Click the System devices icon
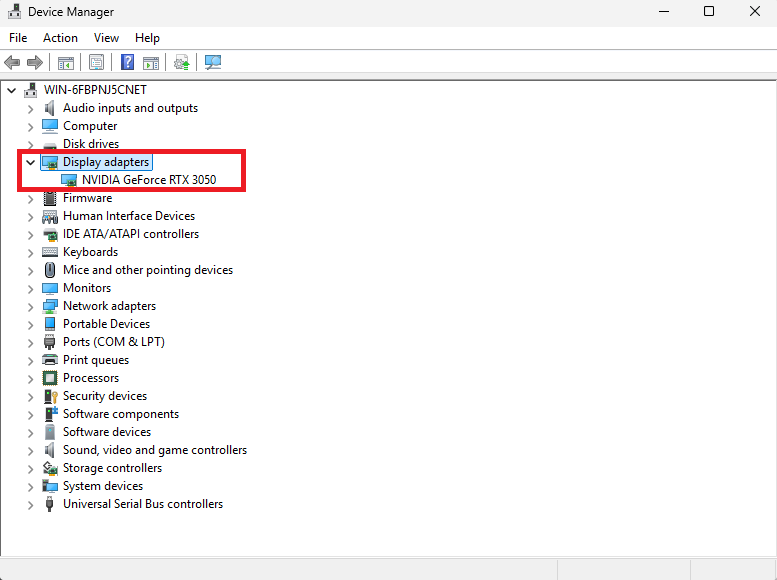Image resolution: width=777 pixels, height=580 pixels. [50, 486]
